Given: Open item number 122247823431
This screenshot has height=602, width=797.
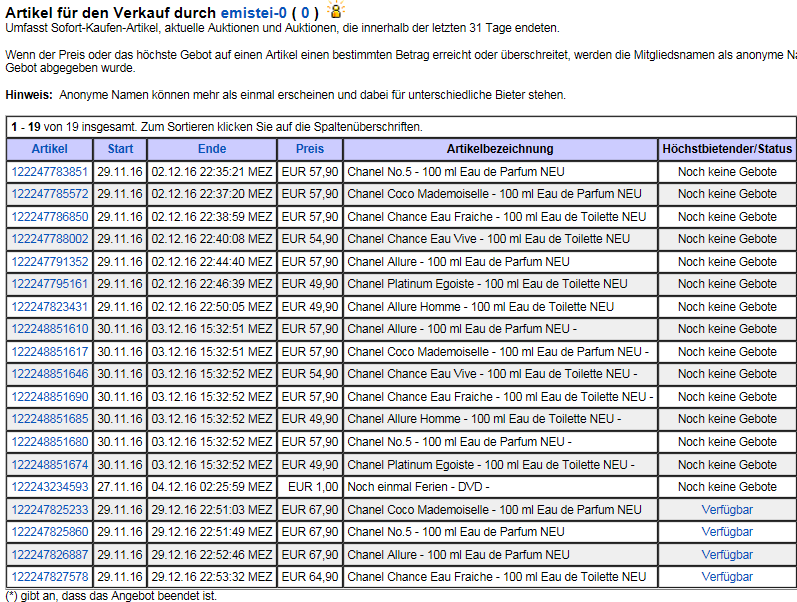Looking at the screenshot, I should [50, 307].
